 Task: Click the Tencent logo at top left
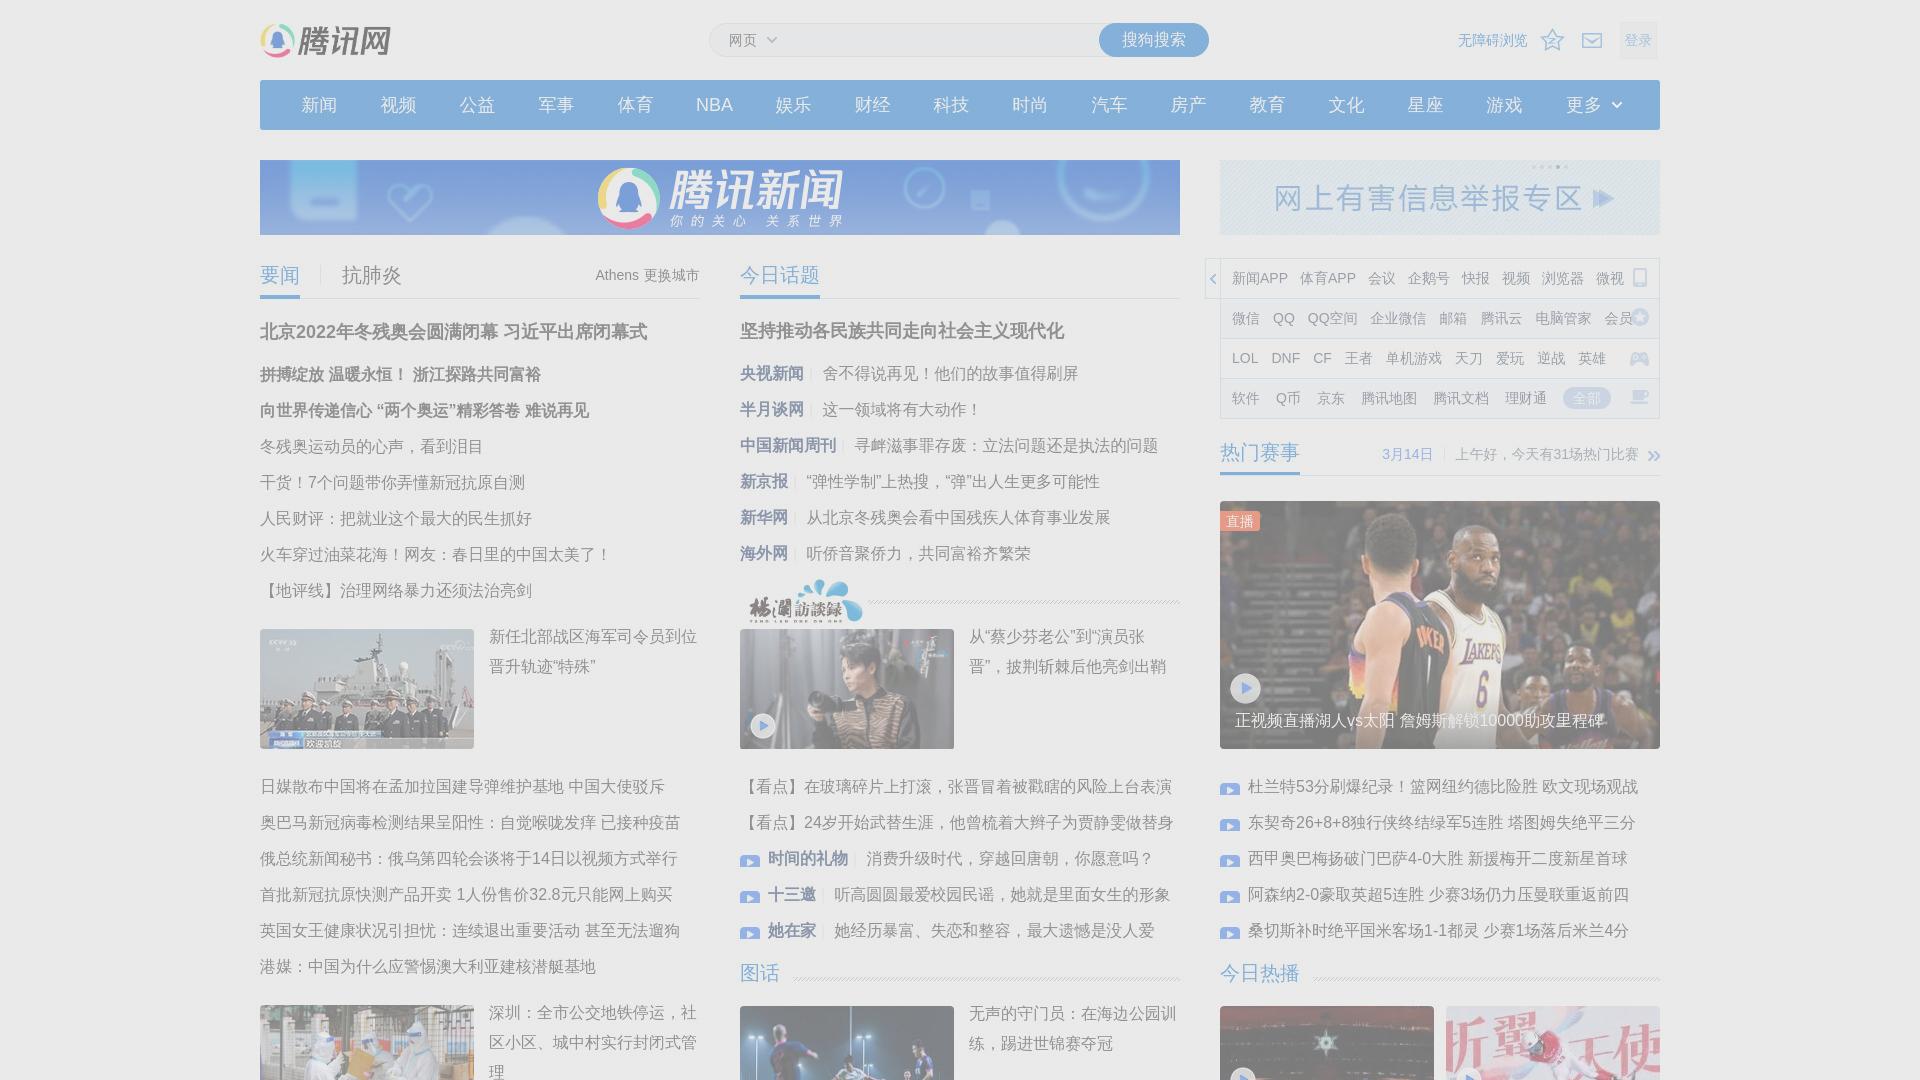pyautogui.click(x=325, y=41)
